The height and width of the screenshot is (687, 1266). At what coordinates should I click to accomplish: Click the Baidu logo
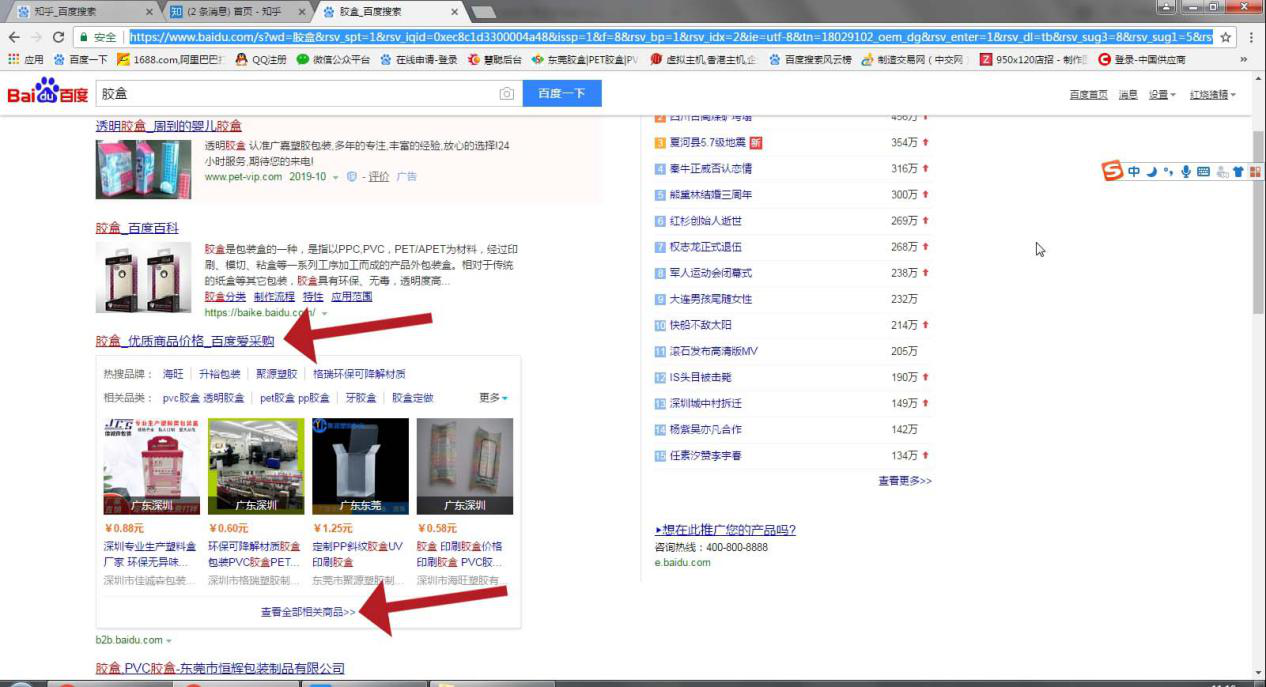(x=47, y=93)
